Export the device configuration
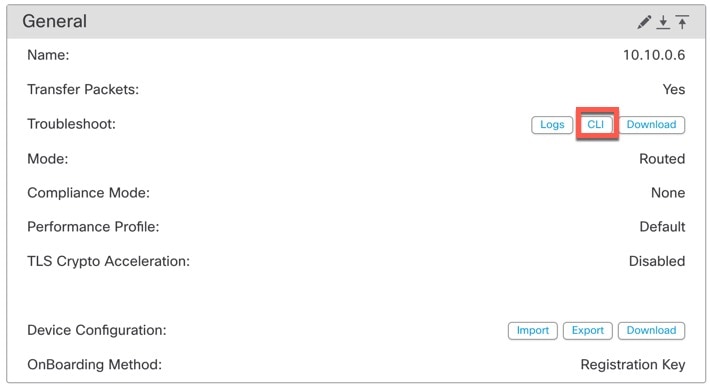 pyautogui.click(x=588, y=331)
